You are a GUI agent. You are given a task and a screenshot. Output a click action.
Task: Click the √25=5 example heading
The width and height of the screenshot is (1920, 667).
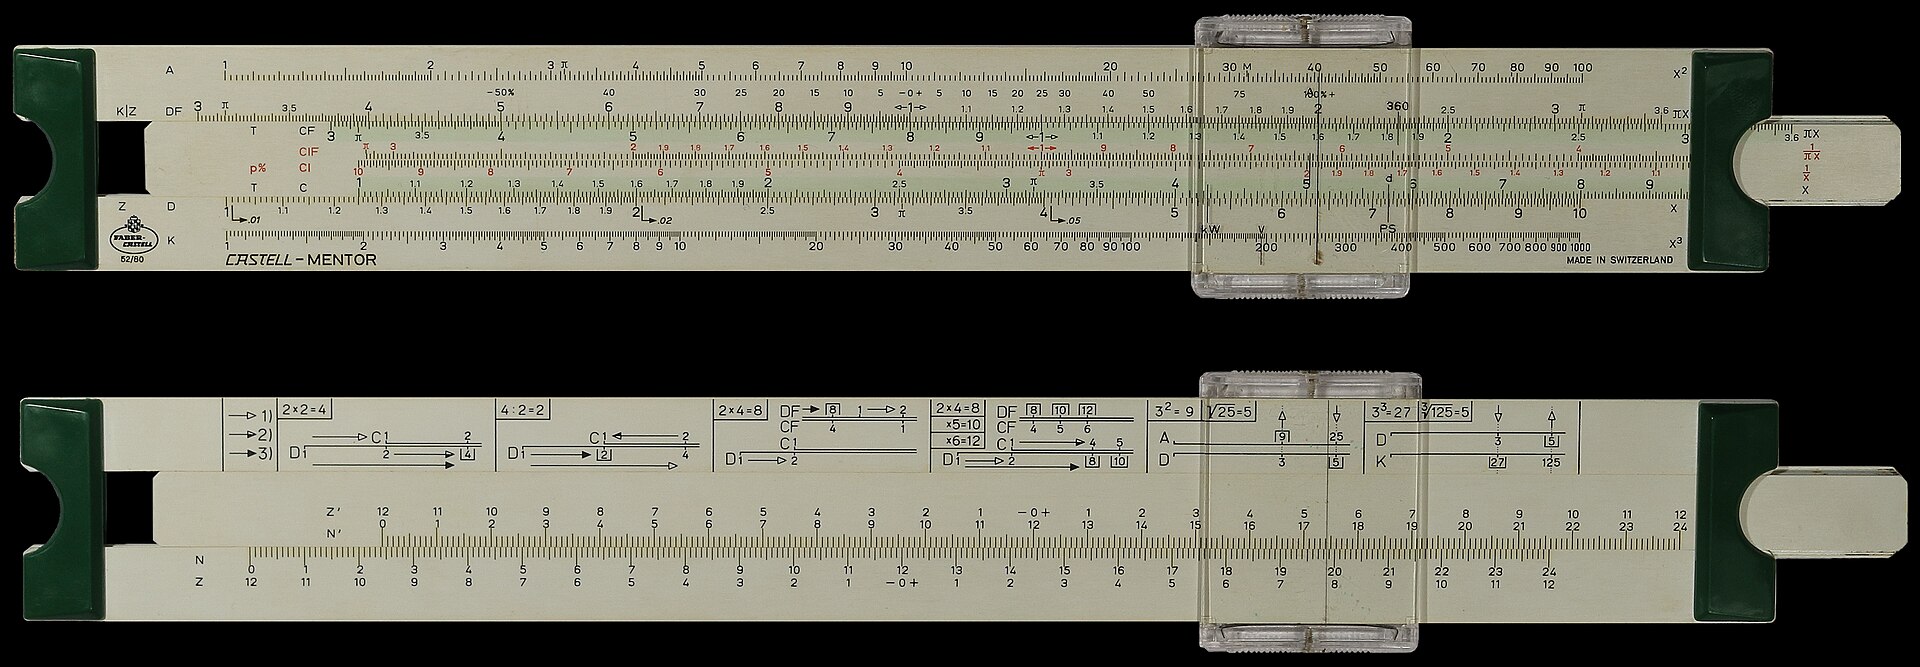coord(1230,412)
